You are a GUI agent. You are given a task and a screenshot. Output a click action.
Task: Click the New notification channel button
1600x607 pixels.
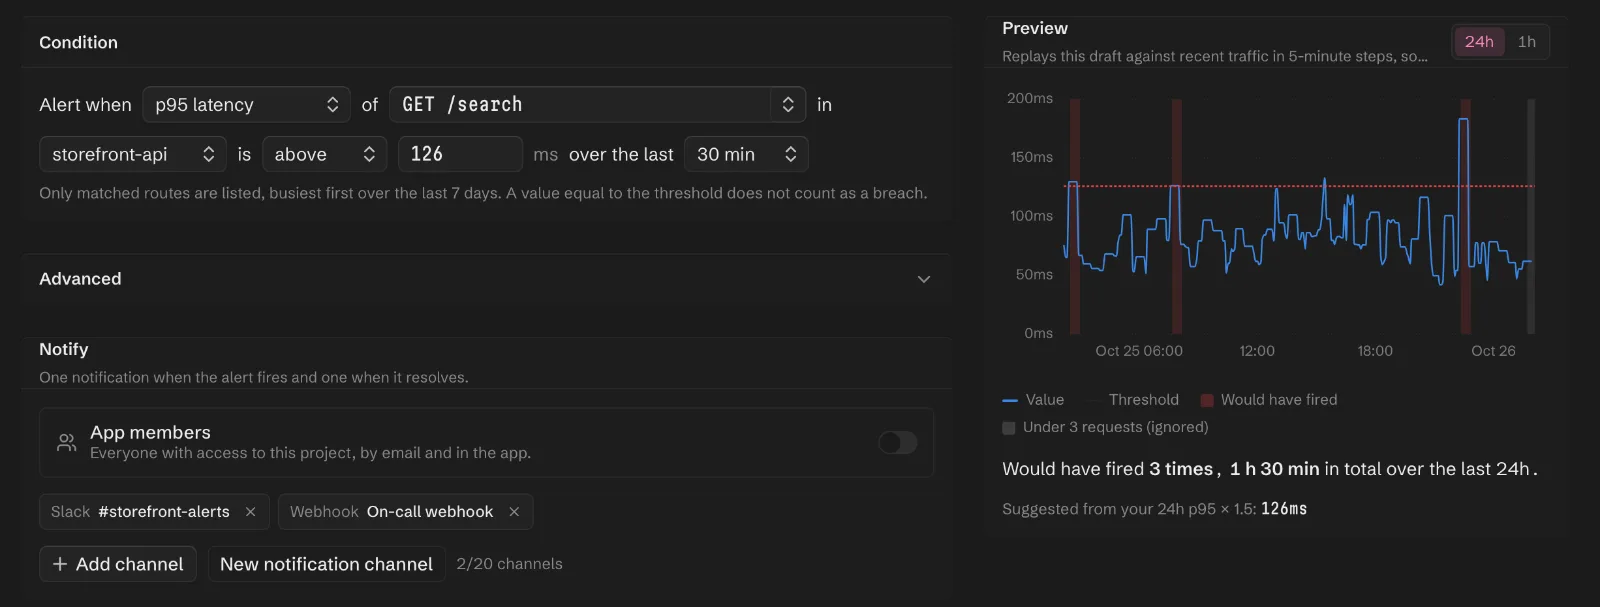tap(326, 564)
